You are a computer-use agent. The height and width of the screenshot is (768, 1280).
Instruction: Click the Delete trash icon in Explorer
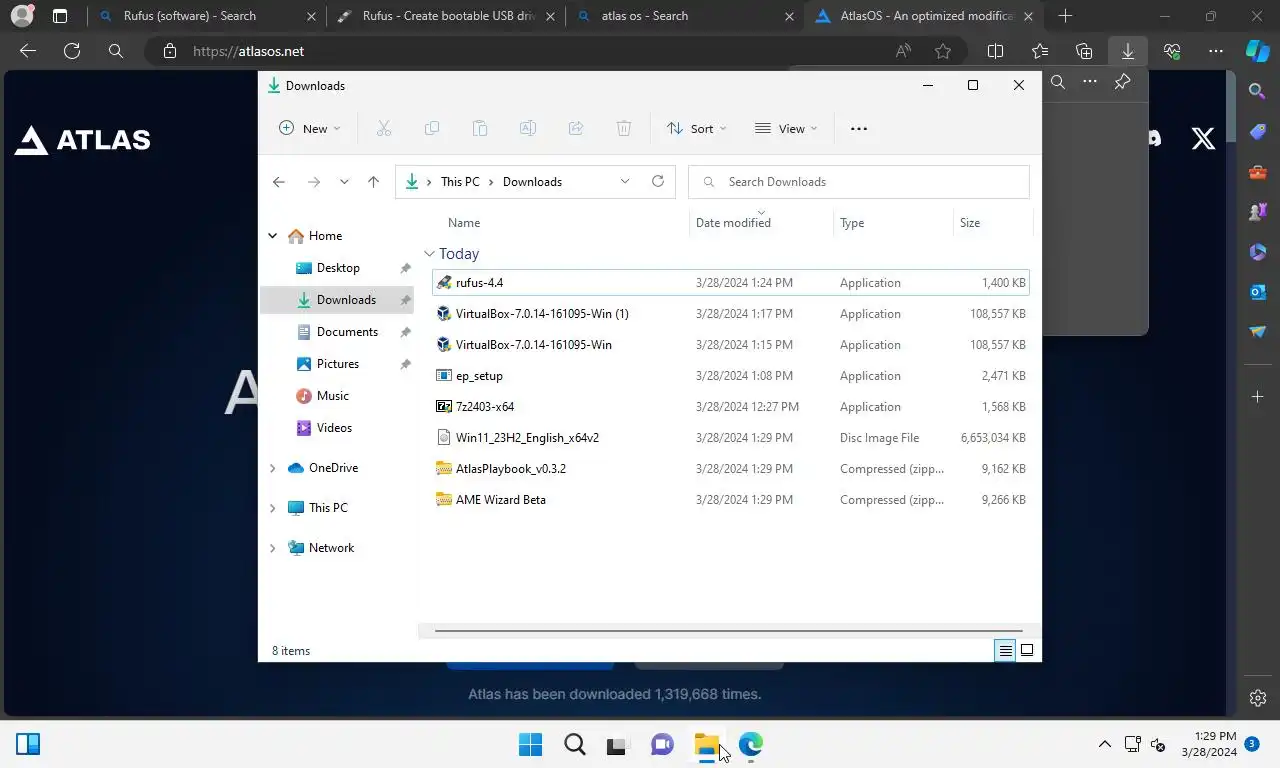624,128
